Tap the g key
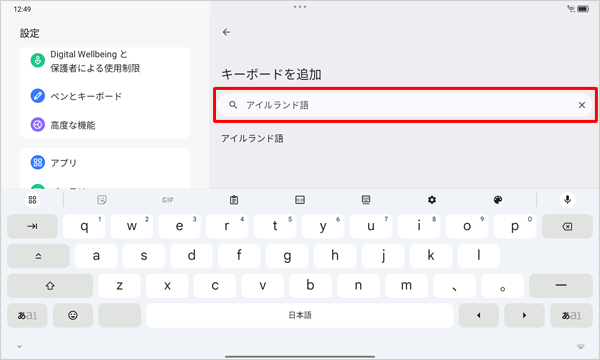 pyautogui.click(x=287, y=256)
